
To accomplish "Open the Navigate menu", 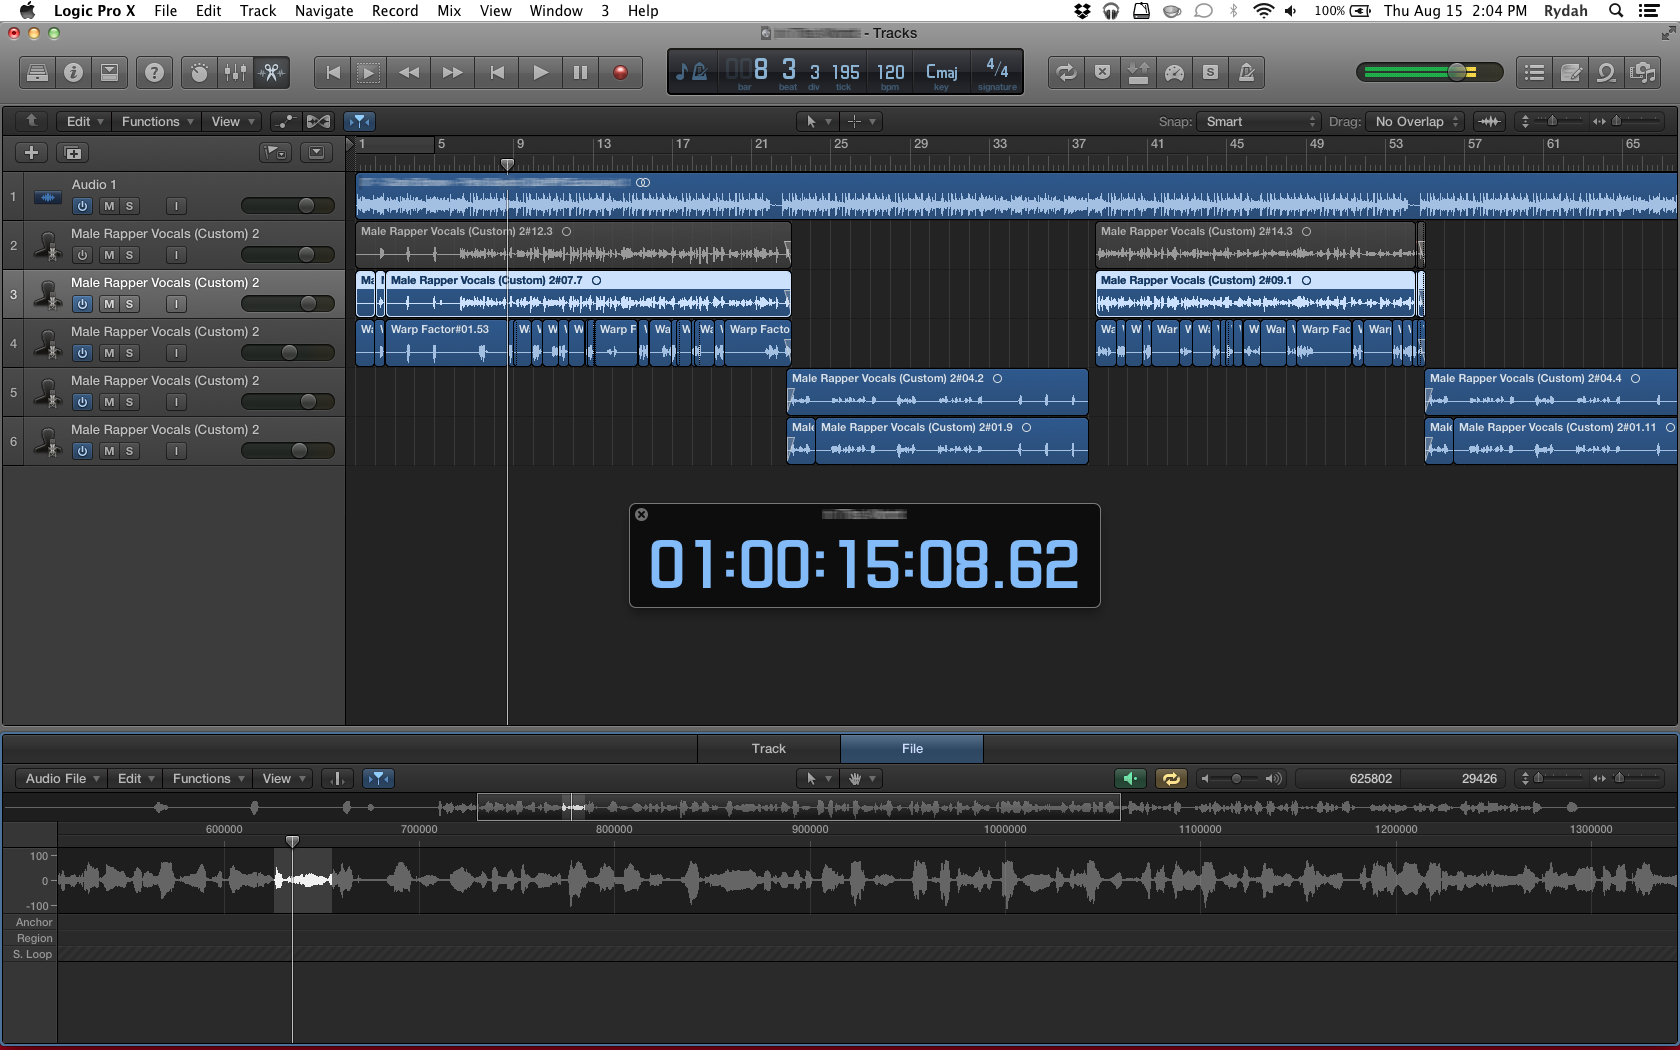I will coord(323,11).
